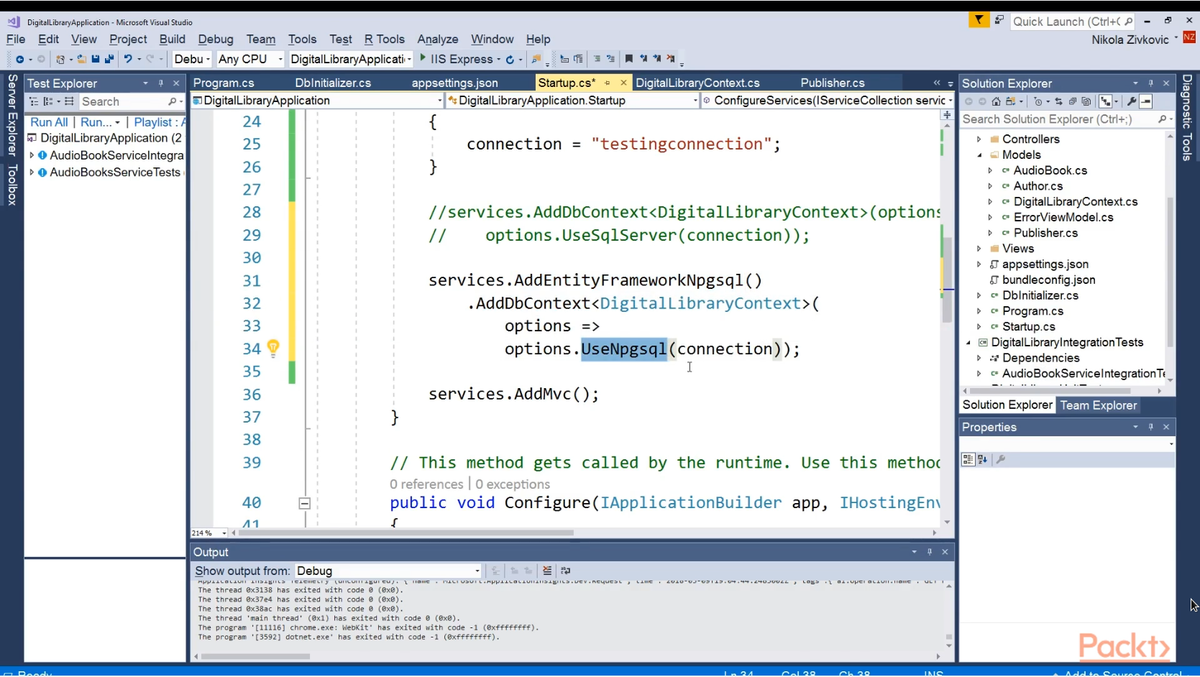Click the Home icon in Solution Explorer
This screenshot has height=677, width=1200.
[996, 101]
